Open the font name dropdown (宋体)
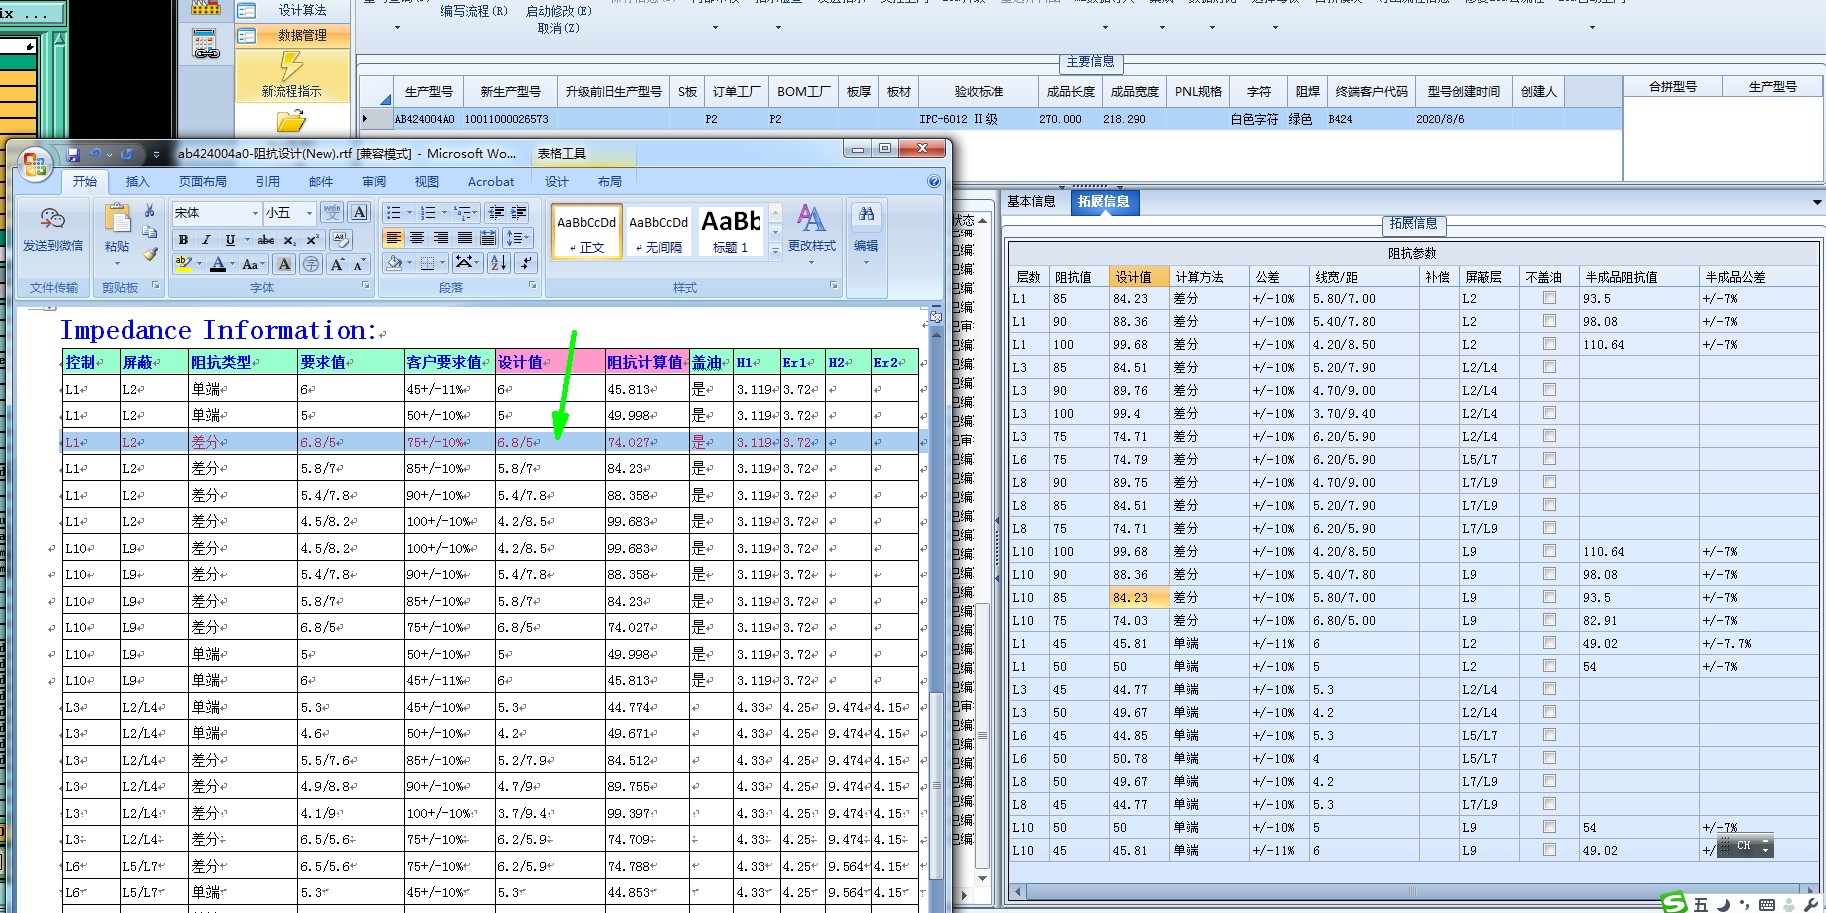The width and height of the screenshot is (1826, 913). pos(254,213)
